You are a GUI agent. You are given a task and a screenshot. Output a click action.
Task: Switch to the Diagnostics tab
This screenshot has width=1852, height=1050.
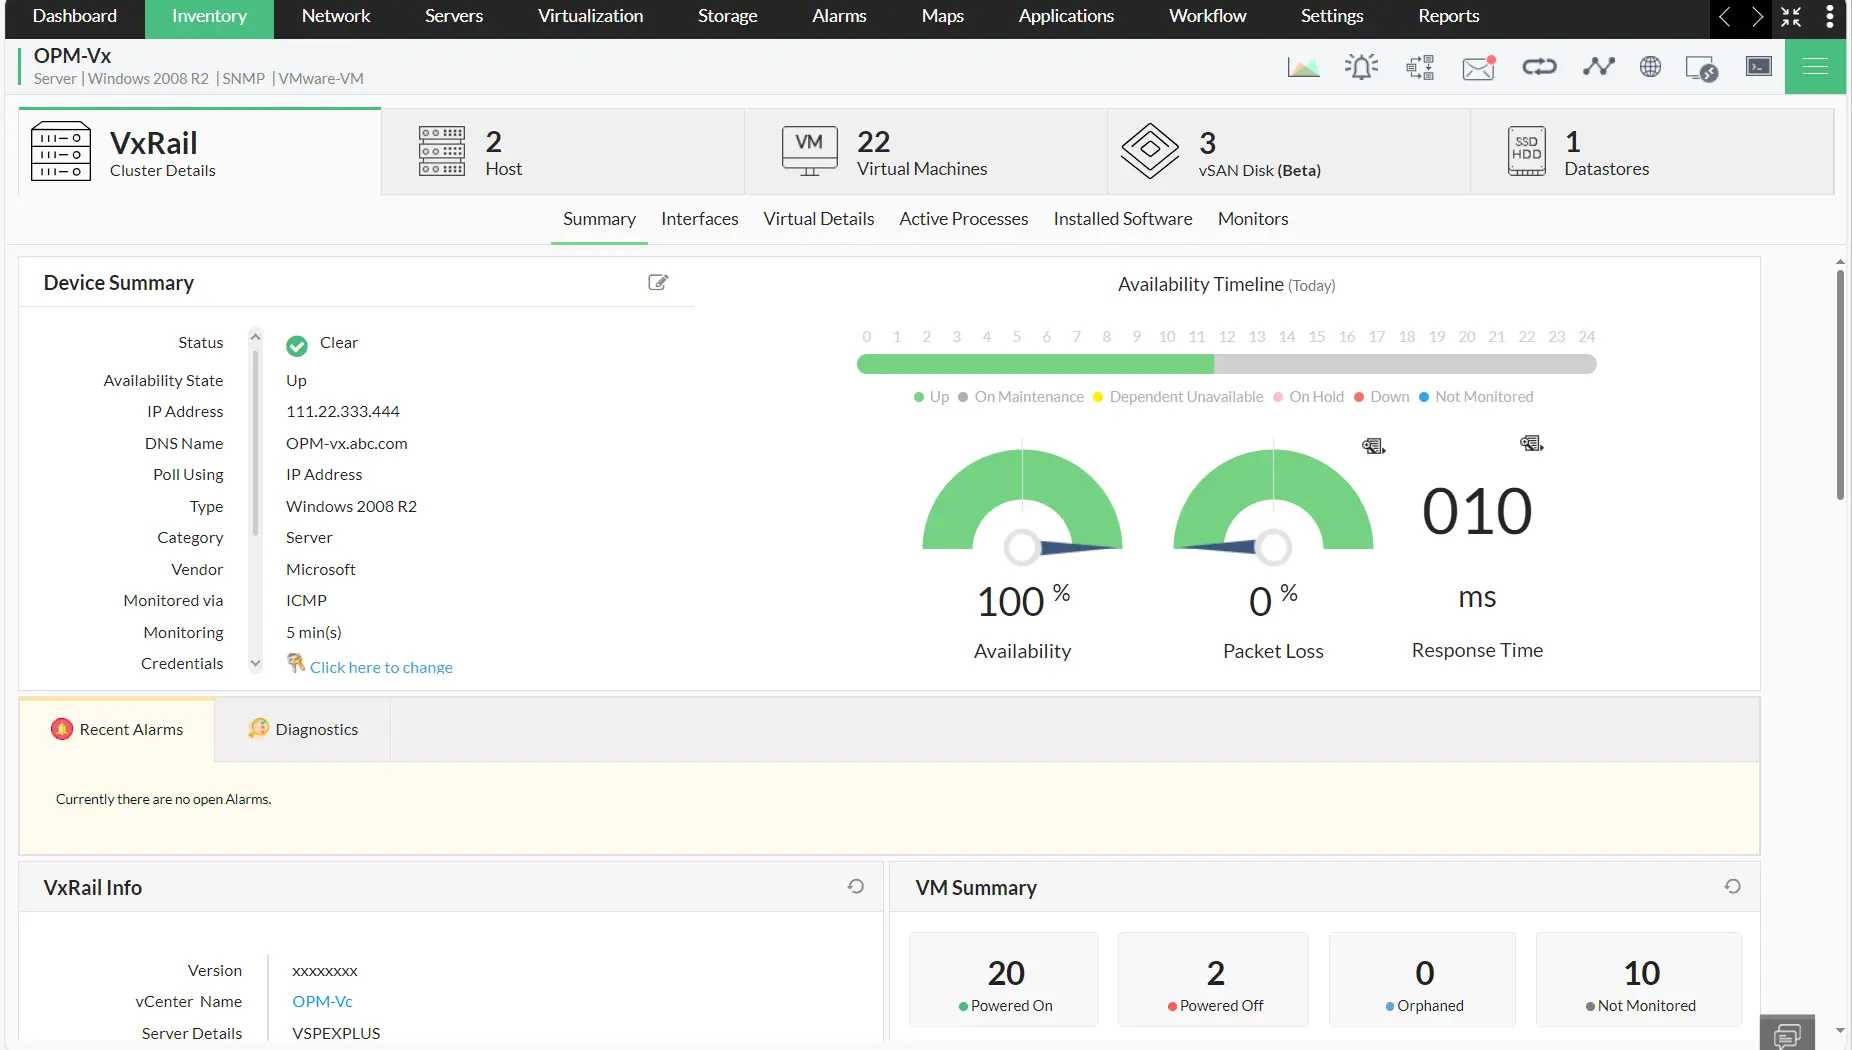(302, 729)
